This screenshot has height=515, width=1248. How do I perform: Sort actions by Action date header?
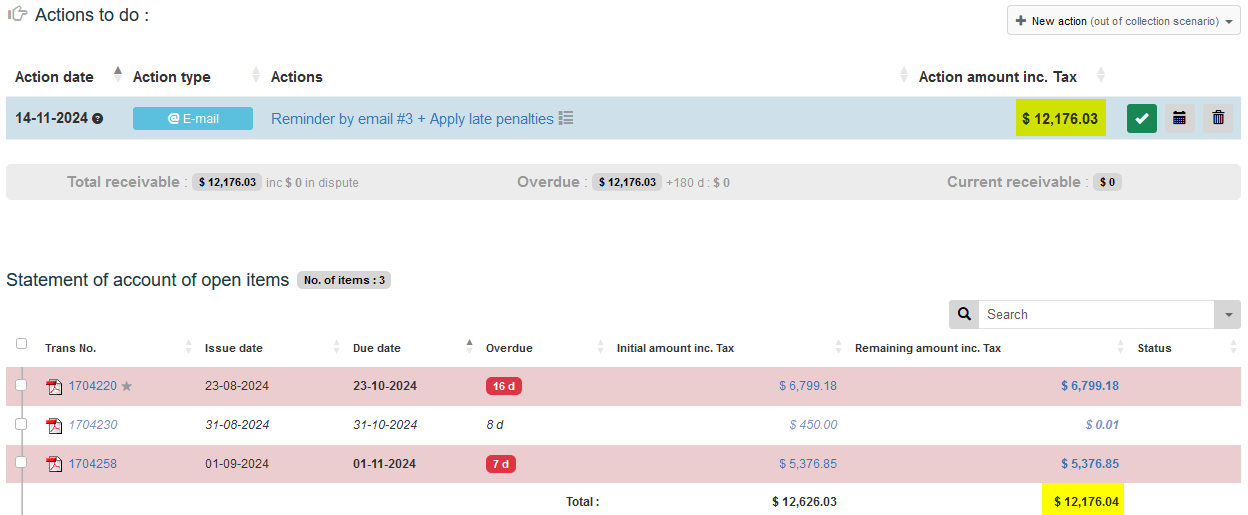coord(54,77)
